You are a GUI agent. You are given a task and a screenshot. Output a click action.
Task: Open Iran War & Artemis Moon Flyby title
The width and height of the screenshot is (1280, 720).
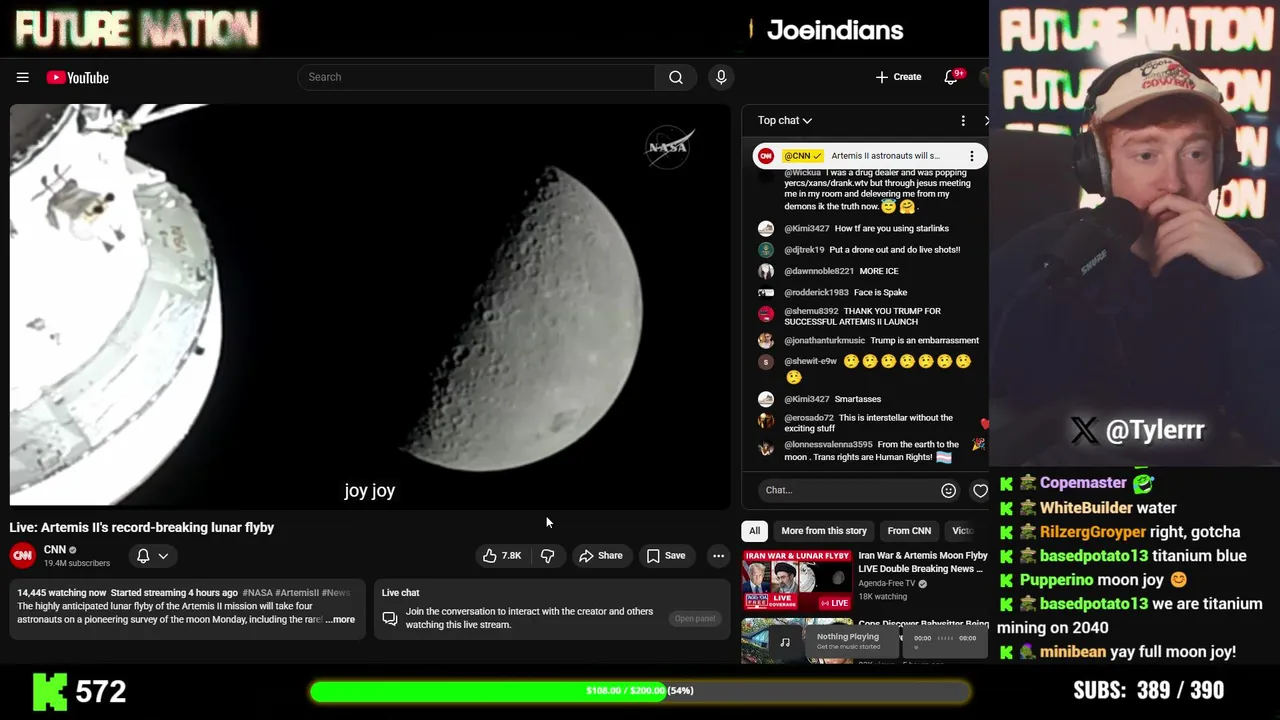click(x=923, y=562)
